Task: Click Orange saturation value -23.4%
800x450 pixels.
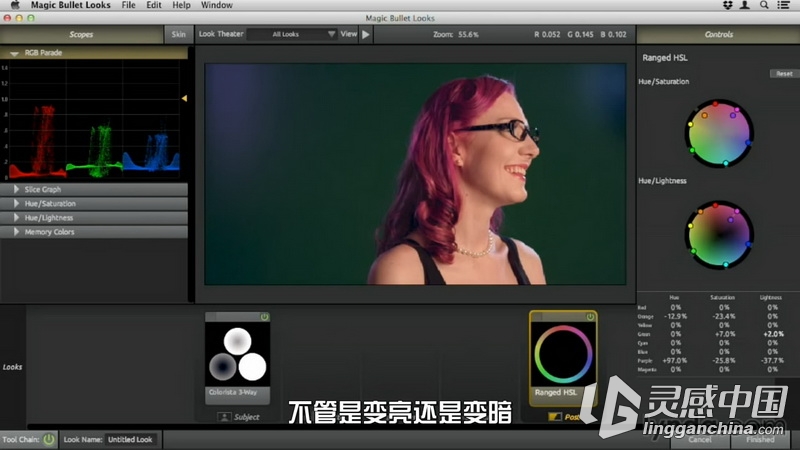Action: pyautogui.click(x=724, y=316)
